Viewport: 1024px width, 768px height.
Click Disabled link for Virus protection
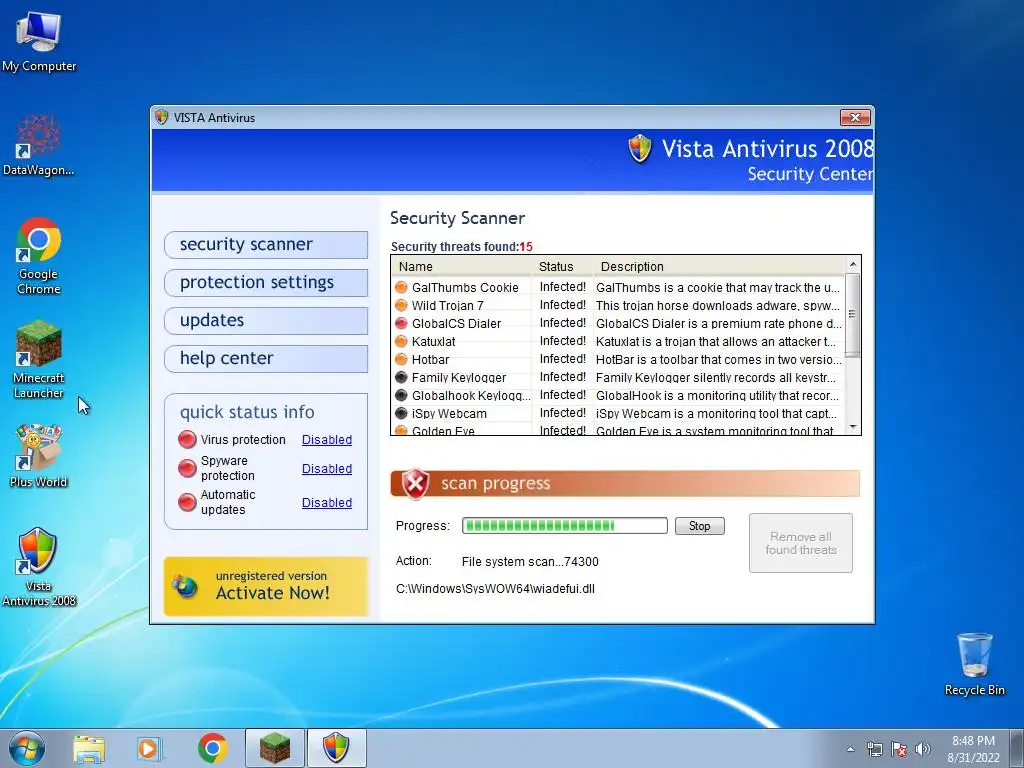(327, 440)
